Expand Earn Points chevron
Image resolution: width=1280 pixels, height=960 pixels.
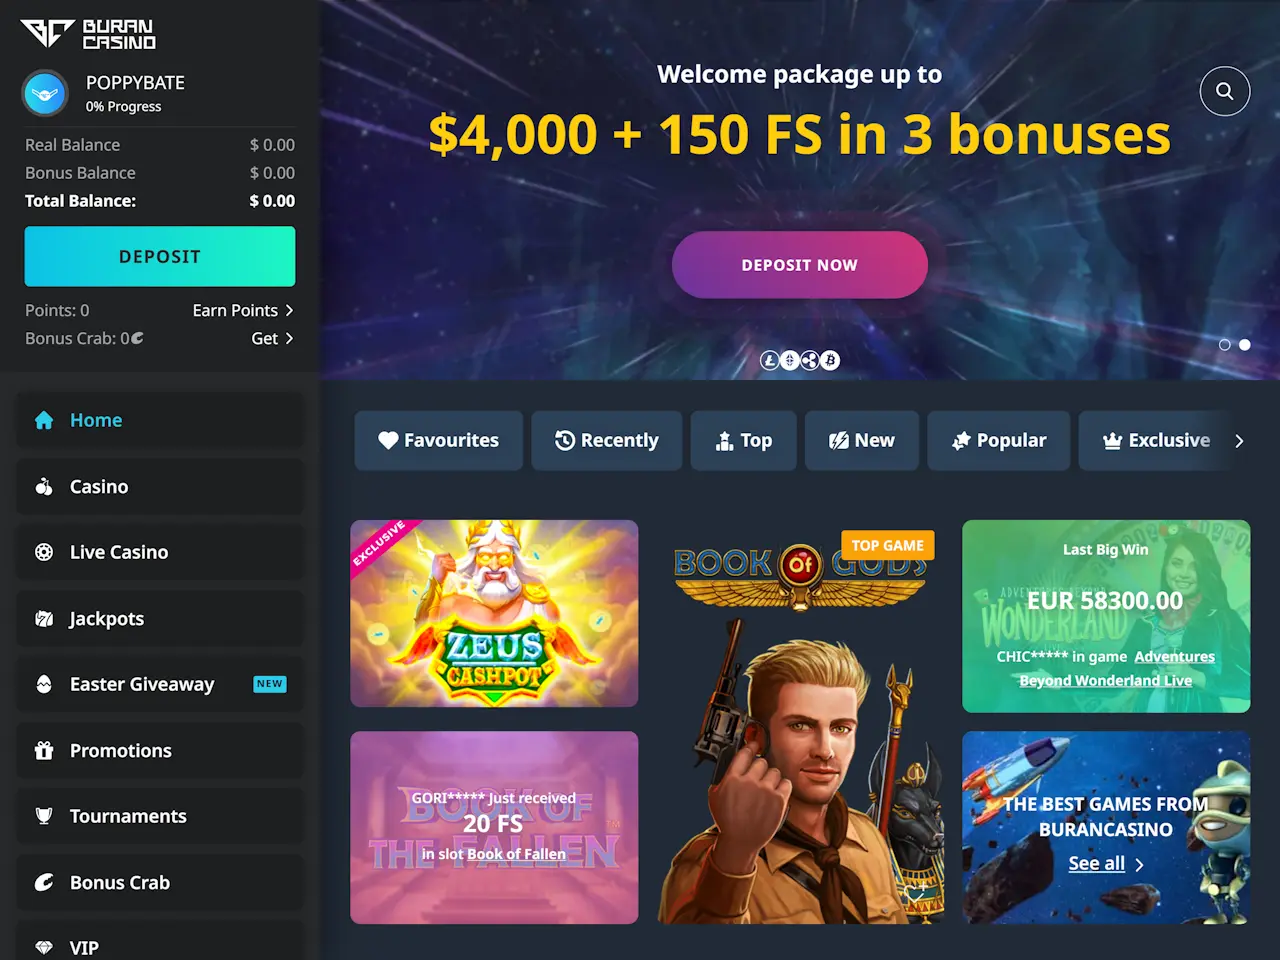coord(289,310)
